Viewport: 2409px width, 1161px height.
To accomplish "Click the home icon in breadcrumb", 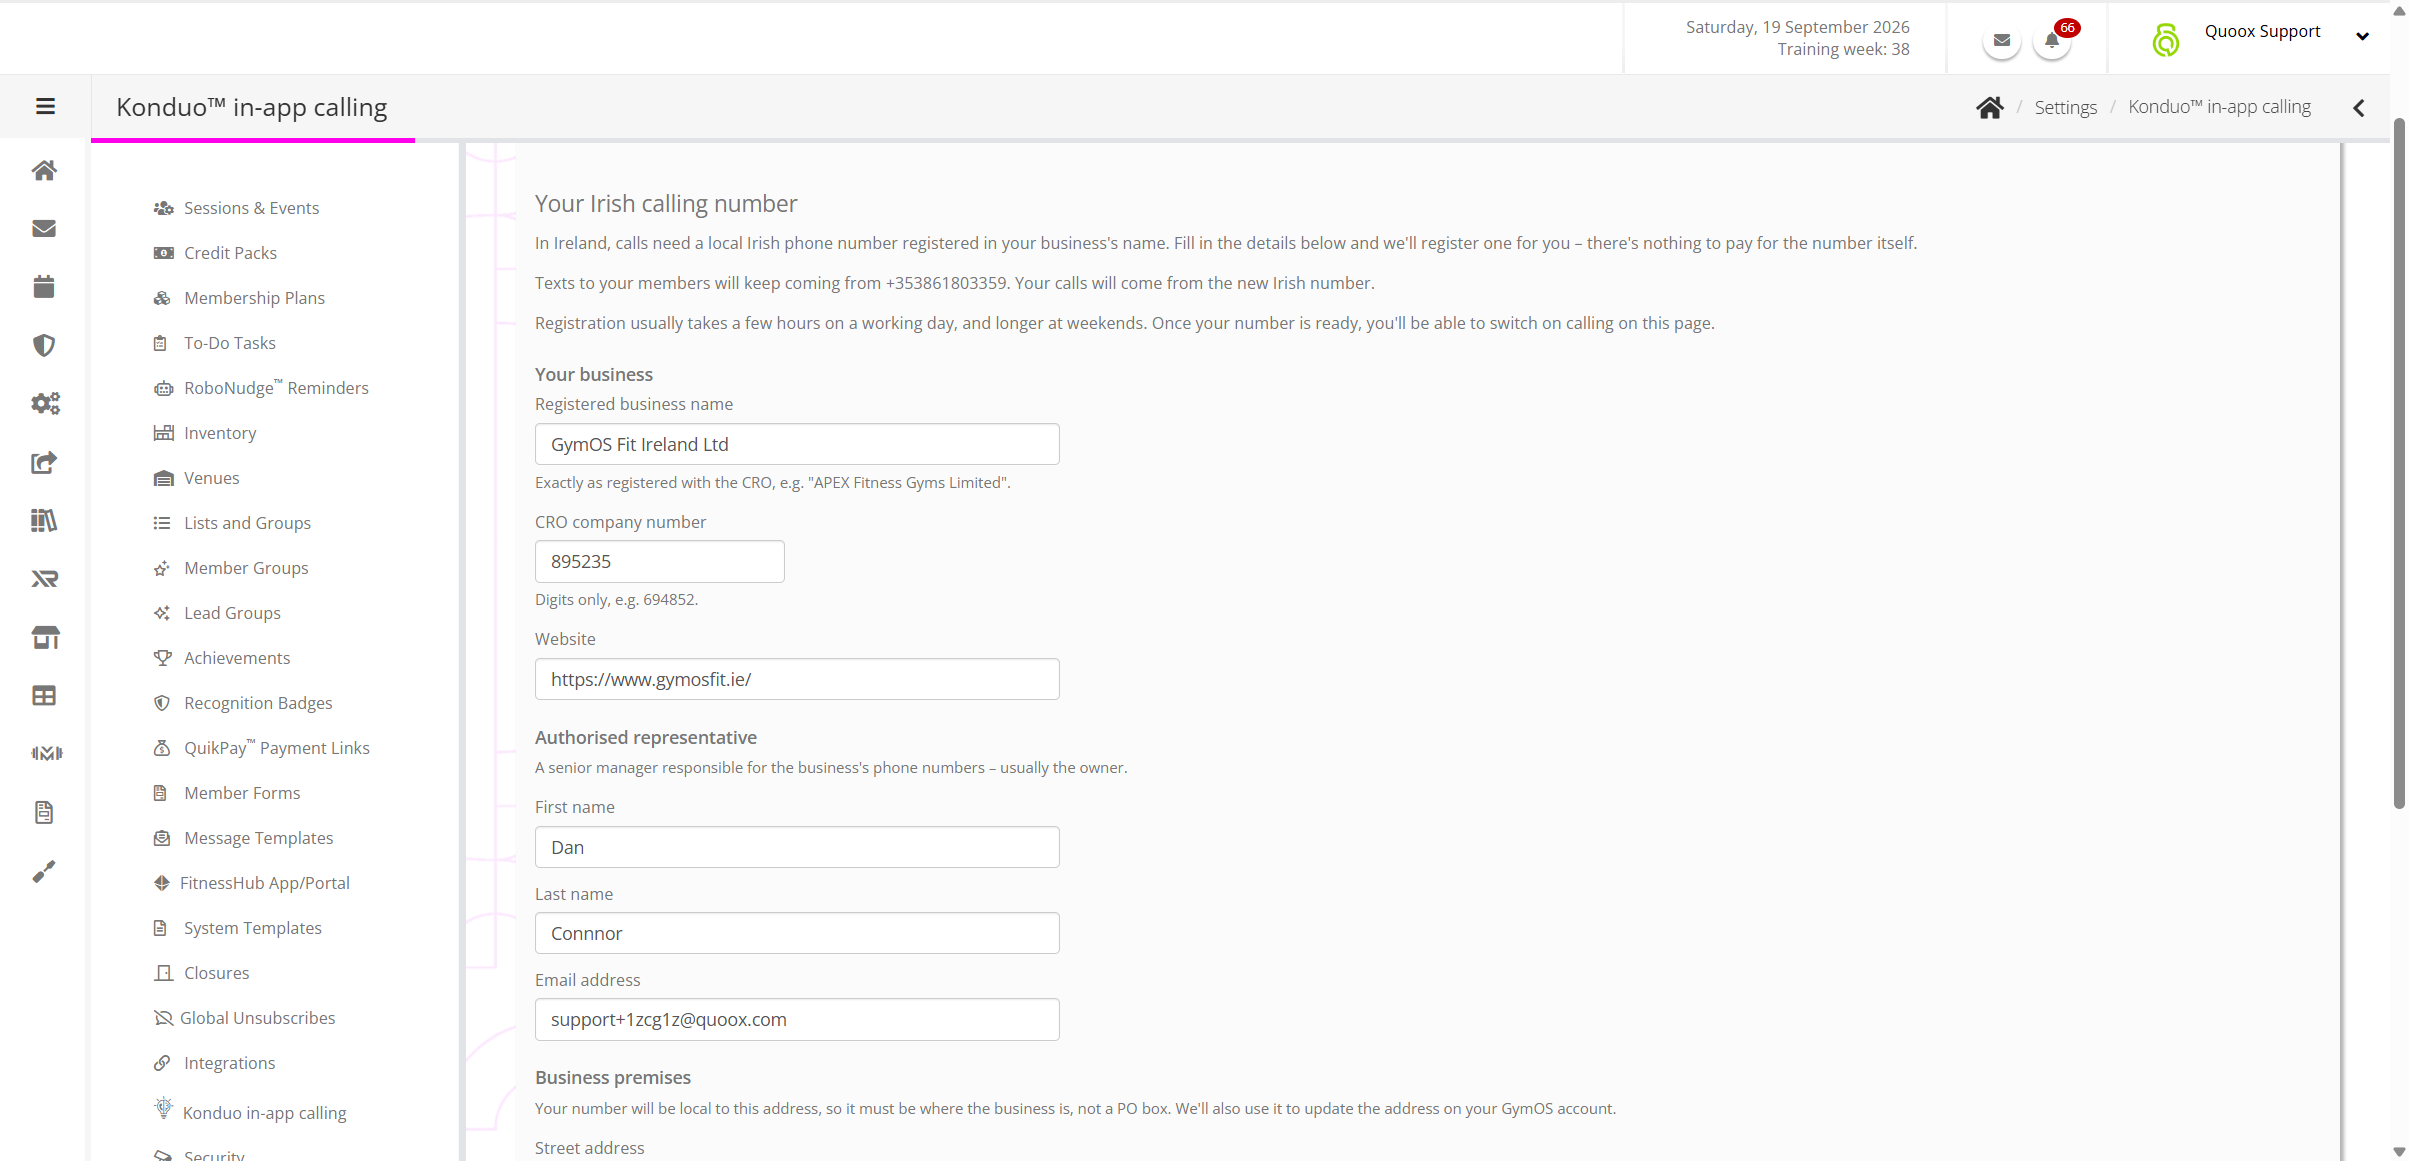I will click(x=1990, y=107).
